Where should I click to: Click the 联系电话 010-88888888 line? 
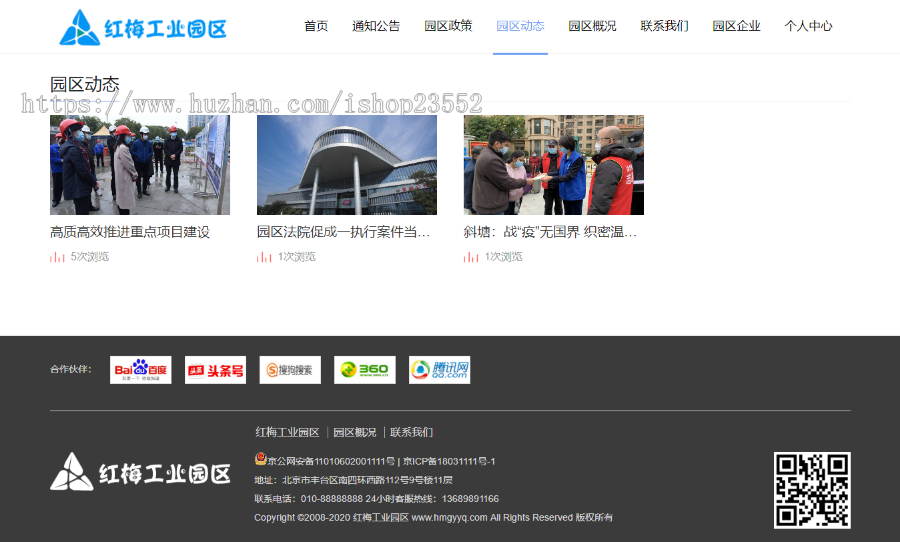pyautogui.click(x=377, y=498)
